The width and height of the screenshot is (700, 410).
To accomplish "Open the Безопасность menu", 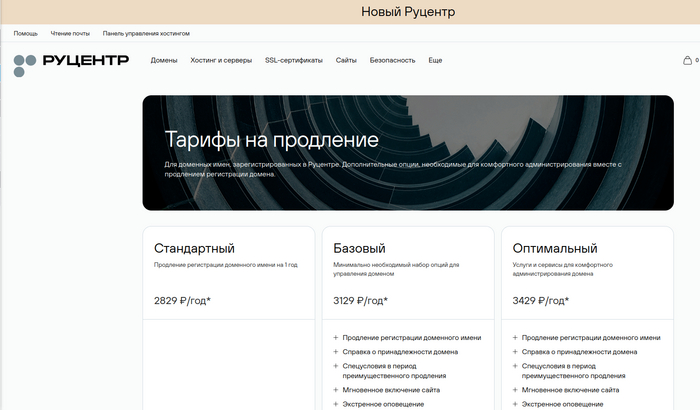I will 392,60.
